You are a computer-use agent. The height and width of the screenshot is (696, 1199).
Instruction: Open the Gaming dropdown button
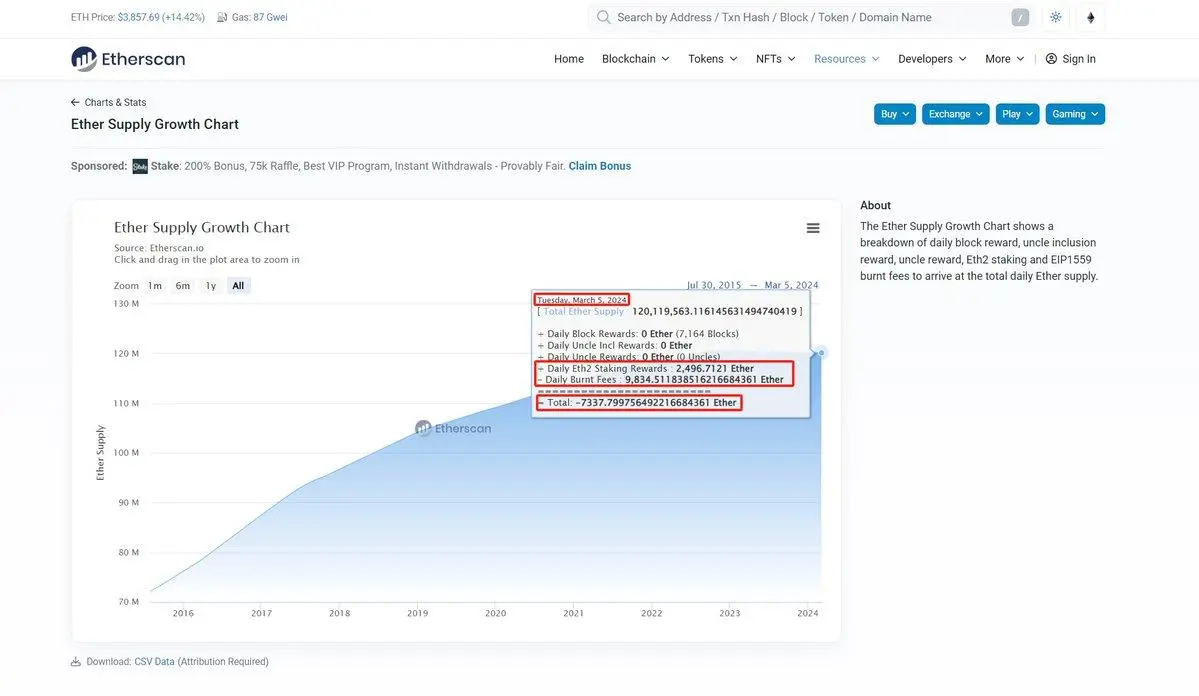pos(1075,114)
